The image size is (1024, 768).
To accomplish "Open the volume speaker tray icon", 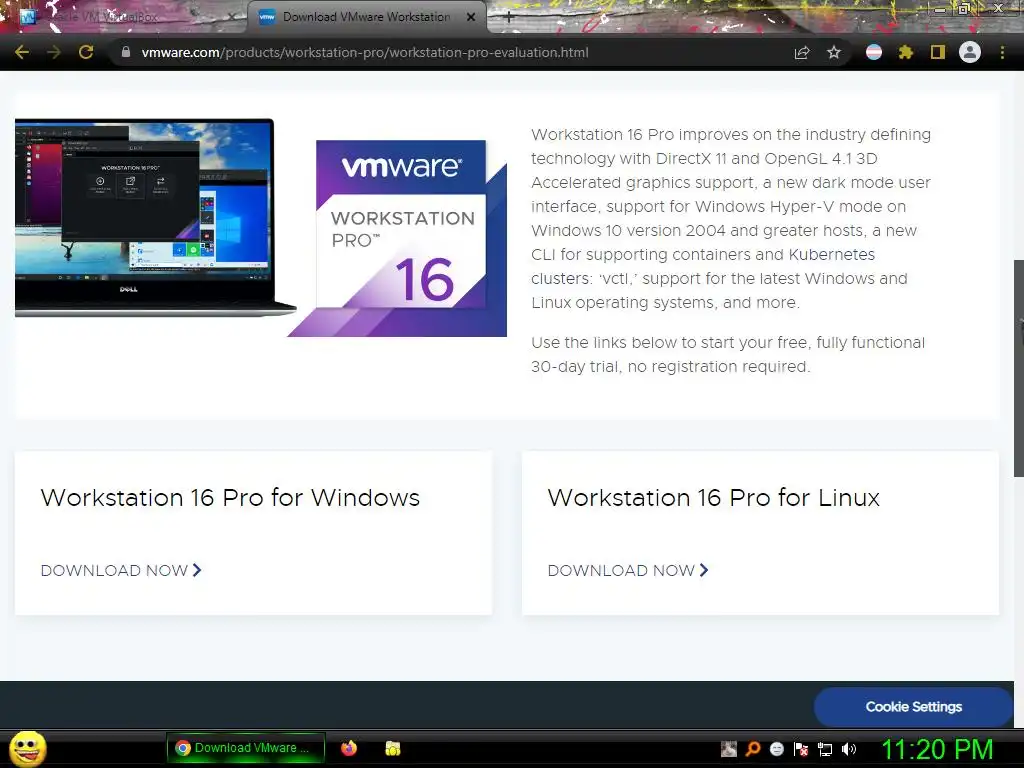I will click(848, 749).
